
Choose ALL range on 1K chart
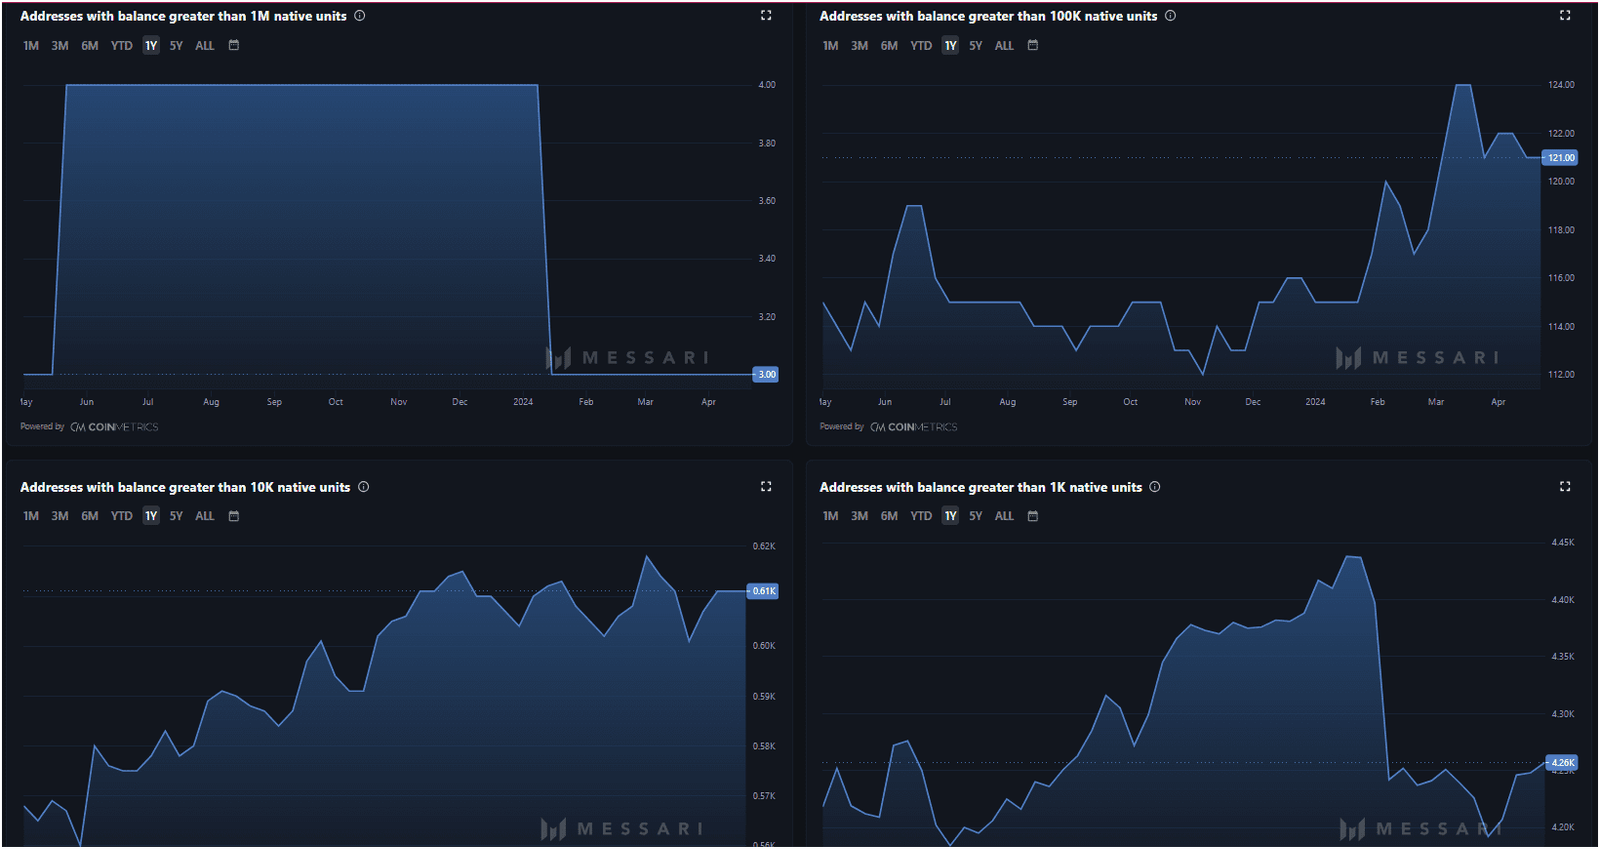click(1004, 516)
